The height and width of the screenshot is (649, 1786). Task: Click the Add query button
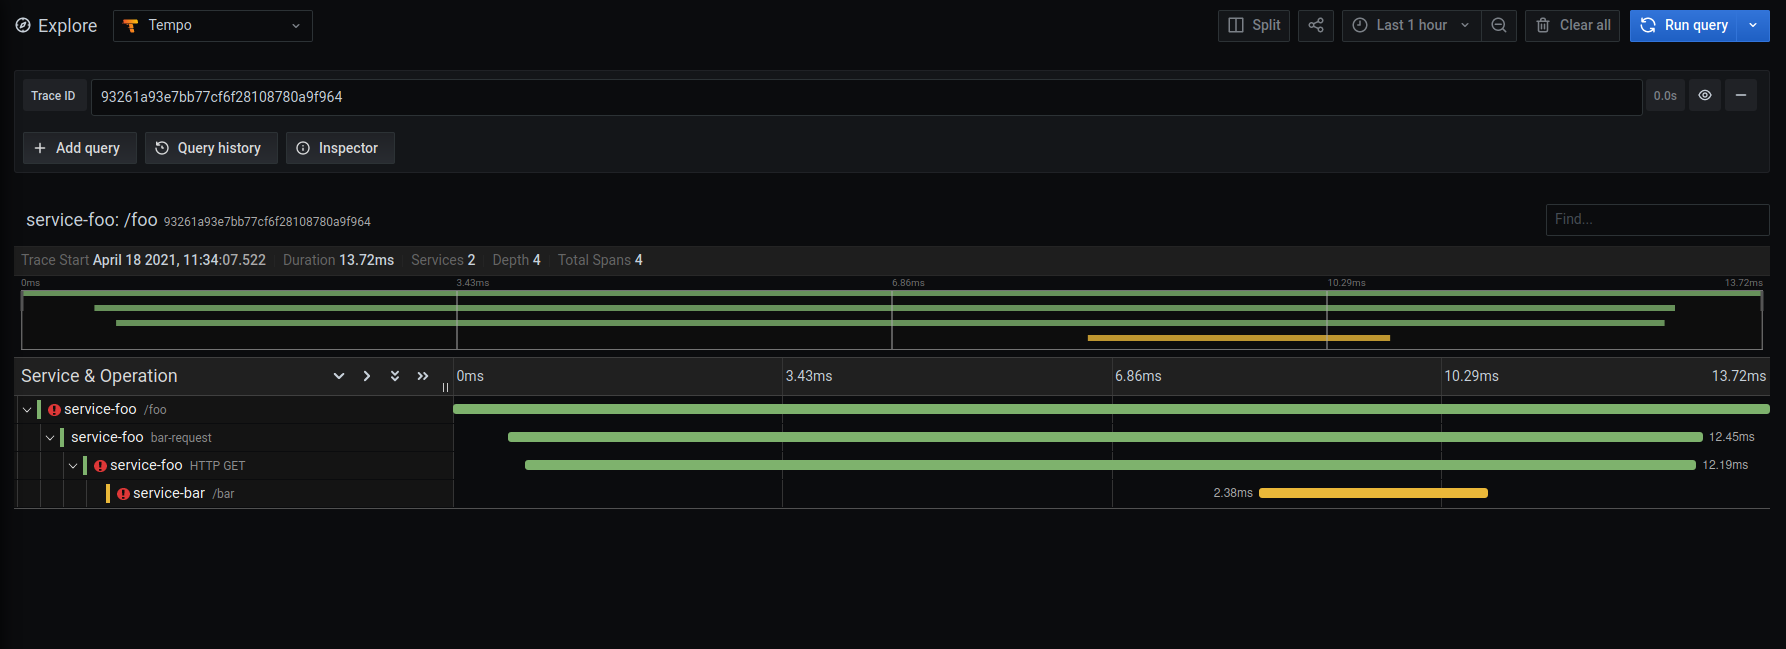pos(79,148)
